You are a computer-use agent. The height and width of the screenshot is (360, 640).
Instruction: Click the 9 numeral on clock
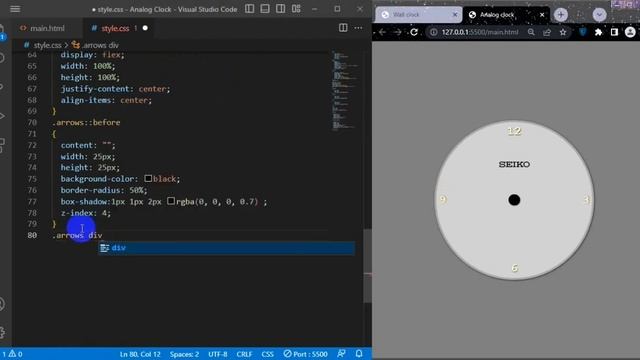[442, 199]
